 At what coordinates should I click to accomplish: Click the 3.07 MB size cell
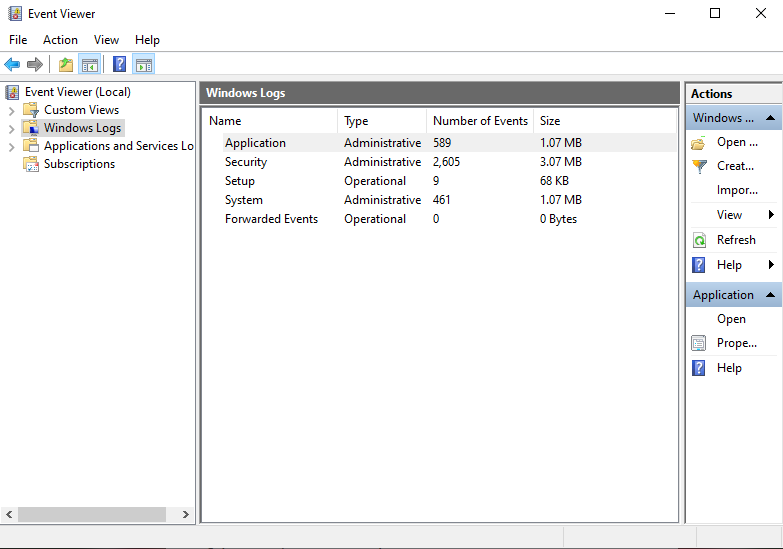click(561, 162)
